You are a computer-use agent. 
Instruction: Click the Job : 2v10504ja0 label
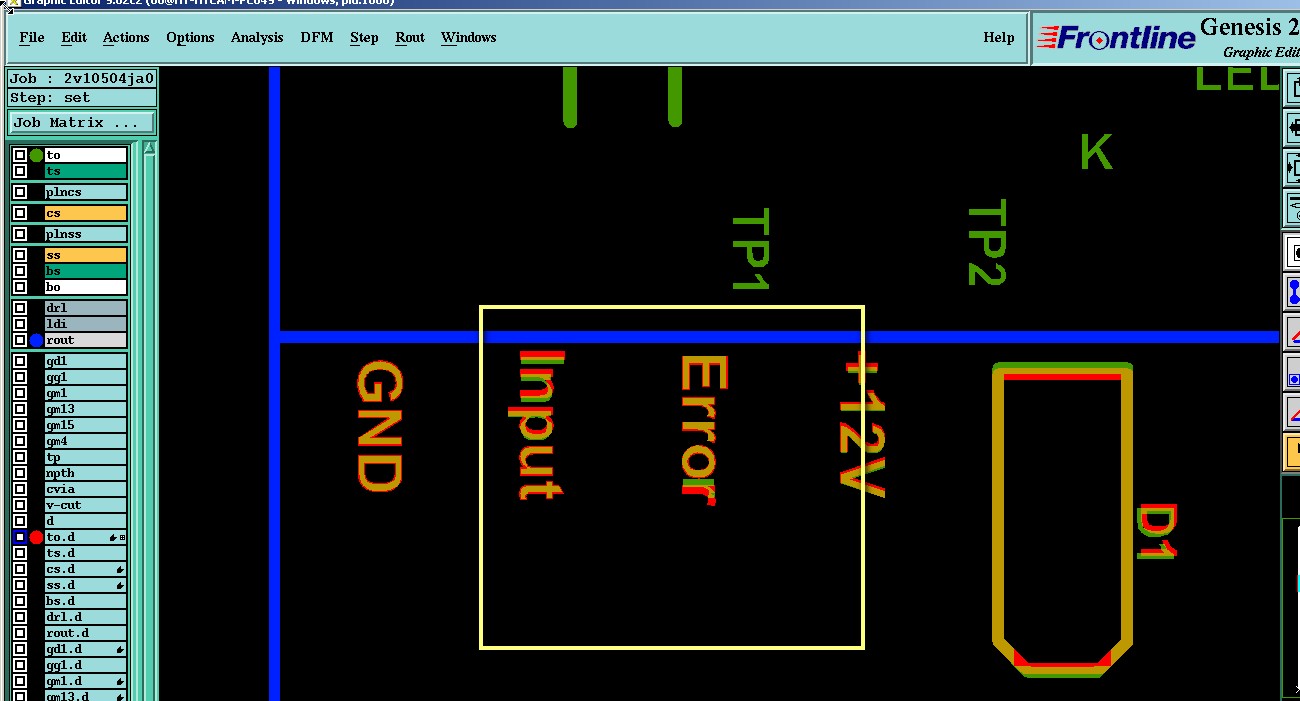[82, 78]
